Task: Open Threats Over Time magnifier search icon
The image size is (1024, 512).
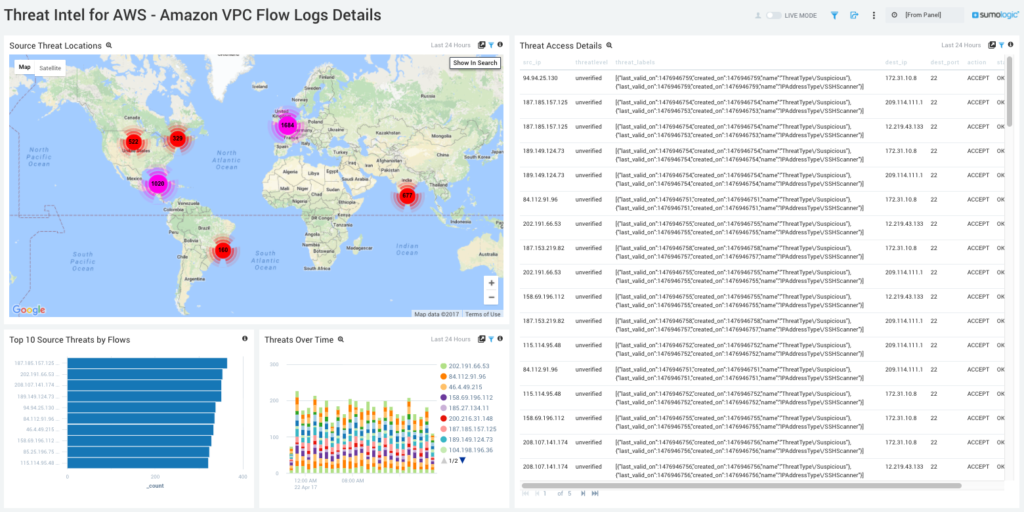Action: pos(341,339)
